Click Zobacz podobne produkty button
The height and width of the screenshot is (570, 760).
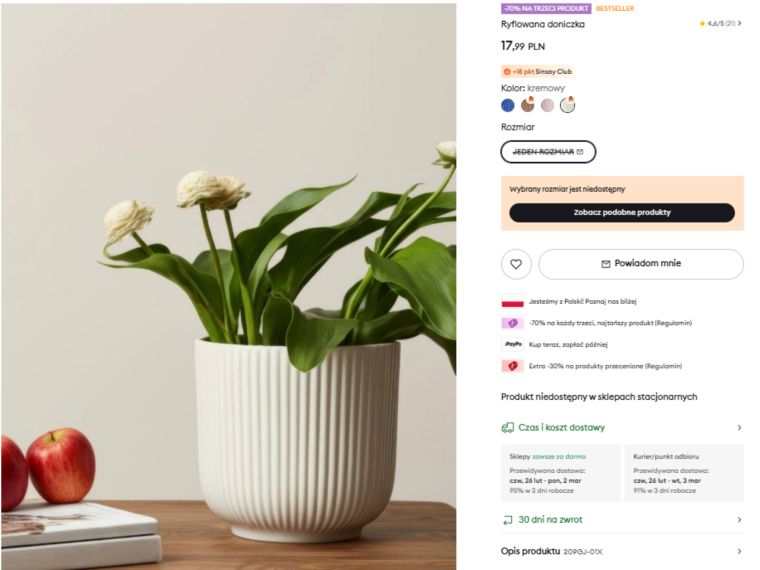622,212
